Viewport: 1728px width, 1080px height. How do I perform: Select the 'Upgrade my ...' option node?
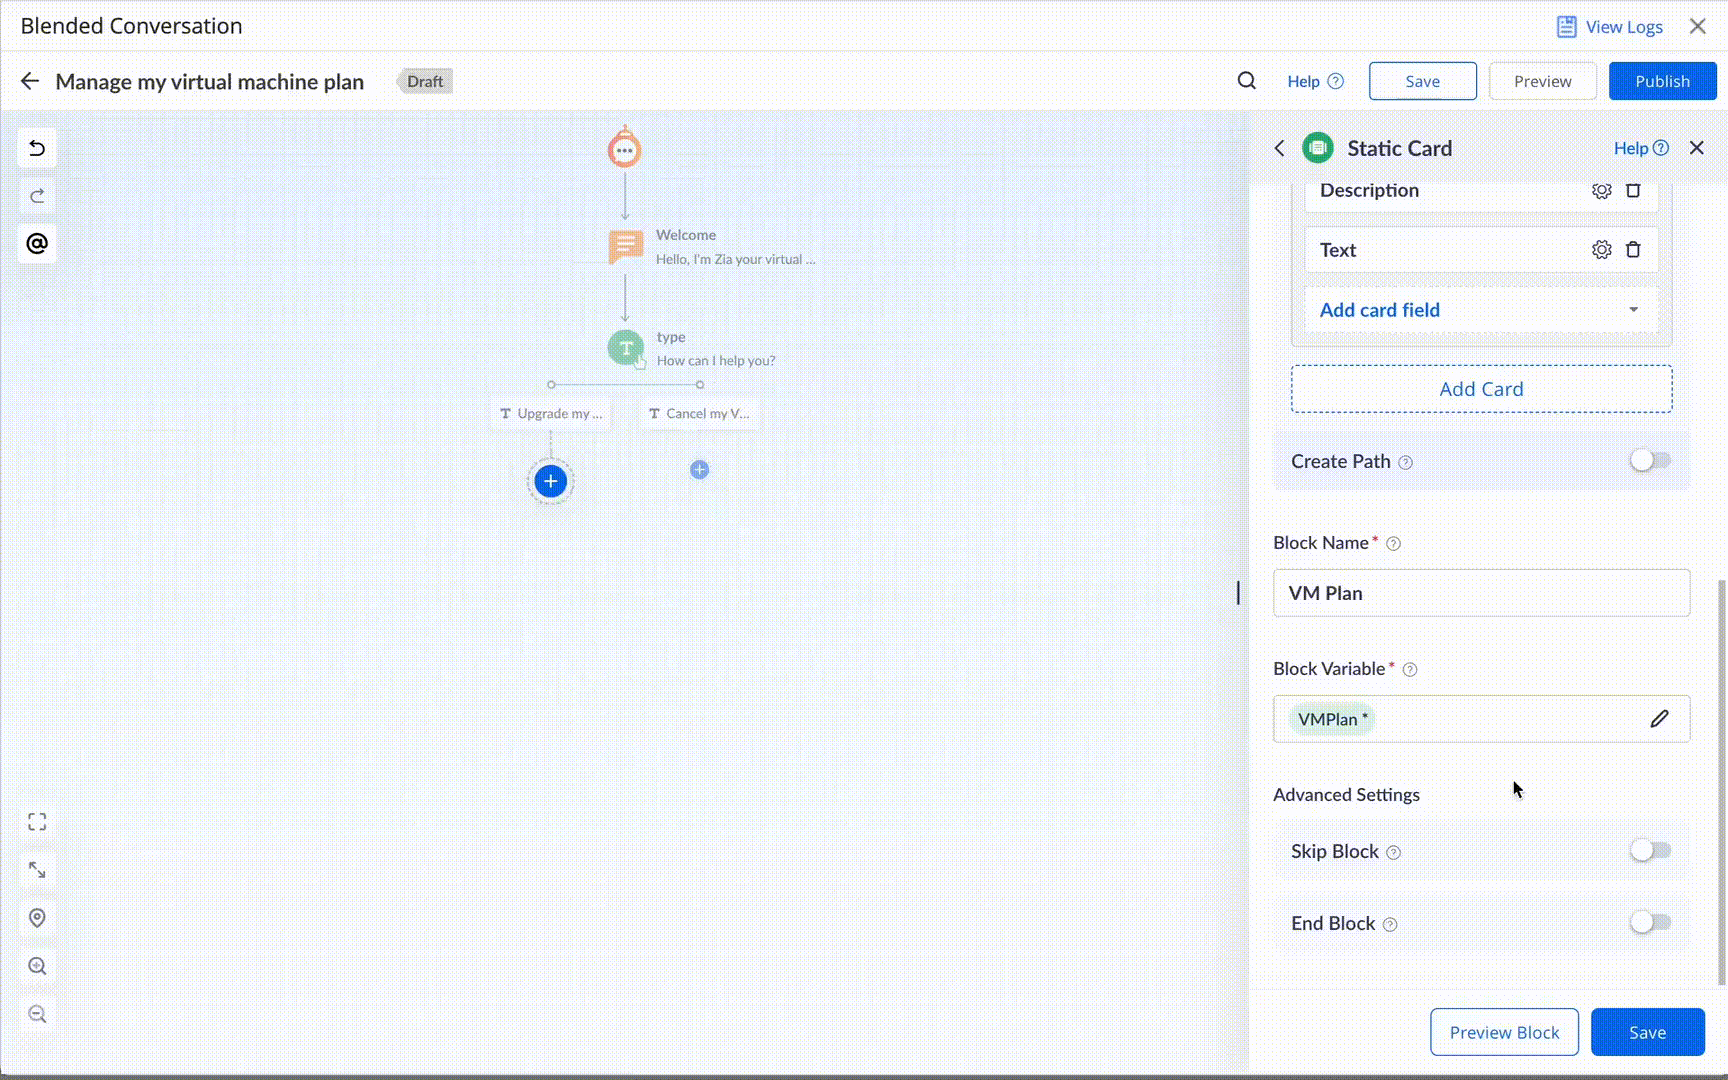coord(550,413)
